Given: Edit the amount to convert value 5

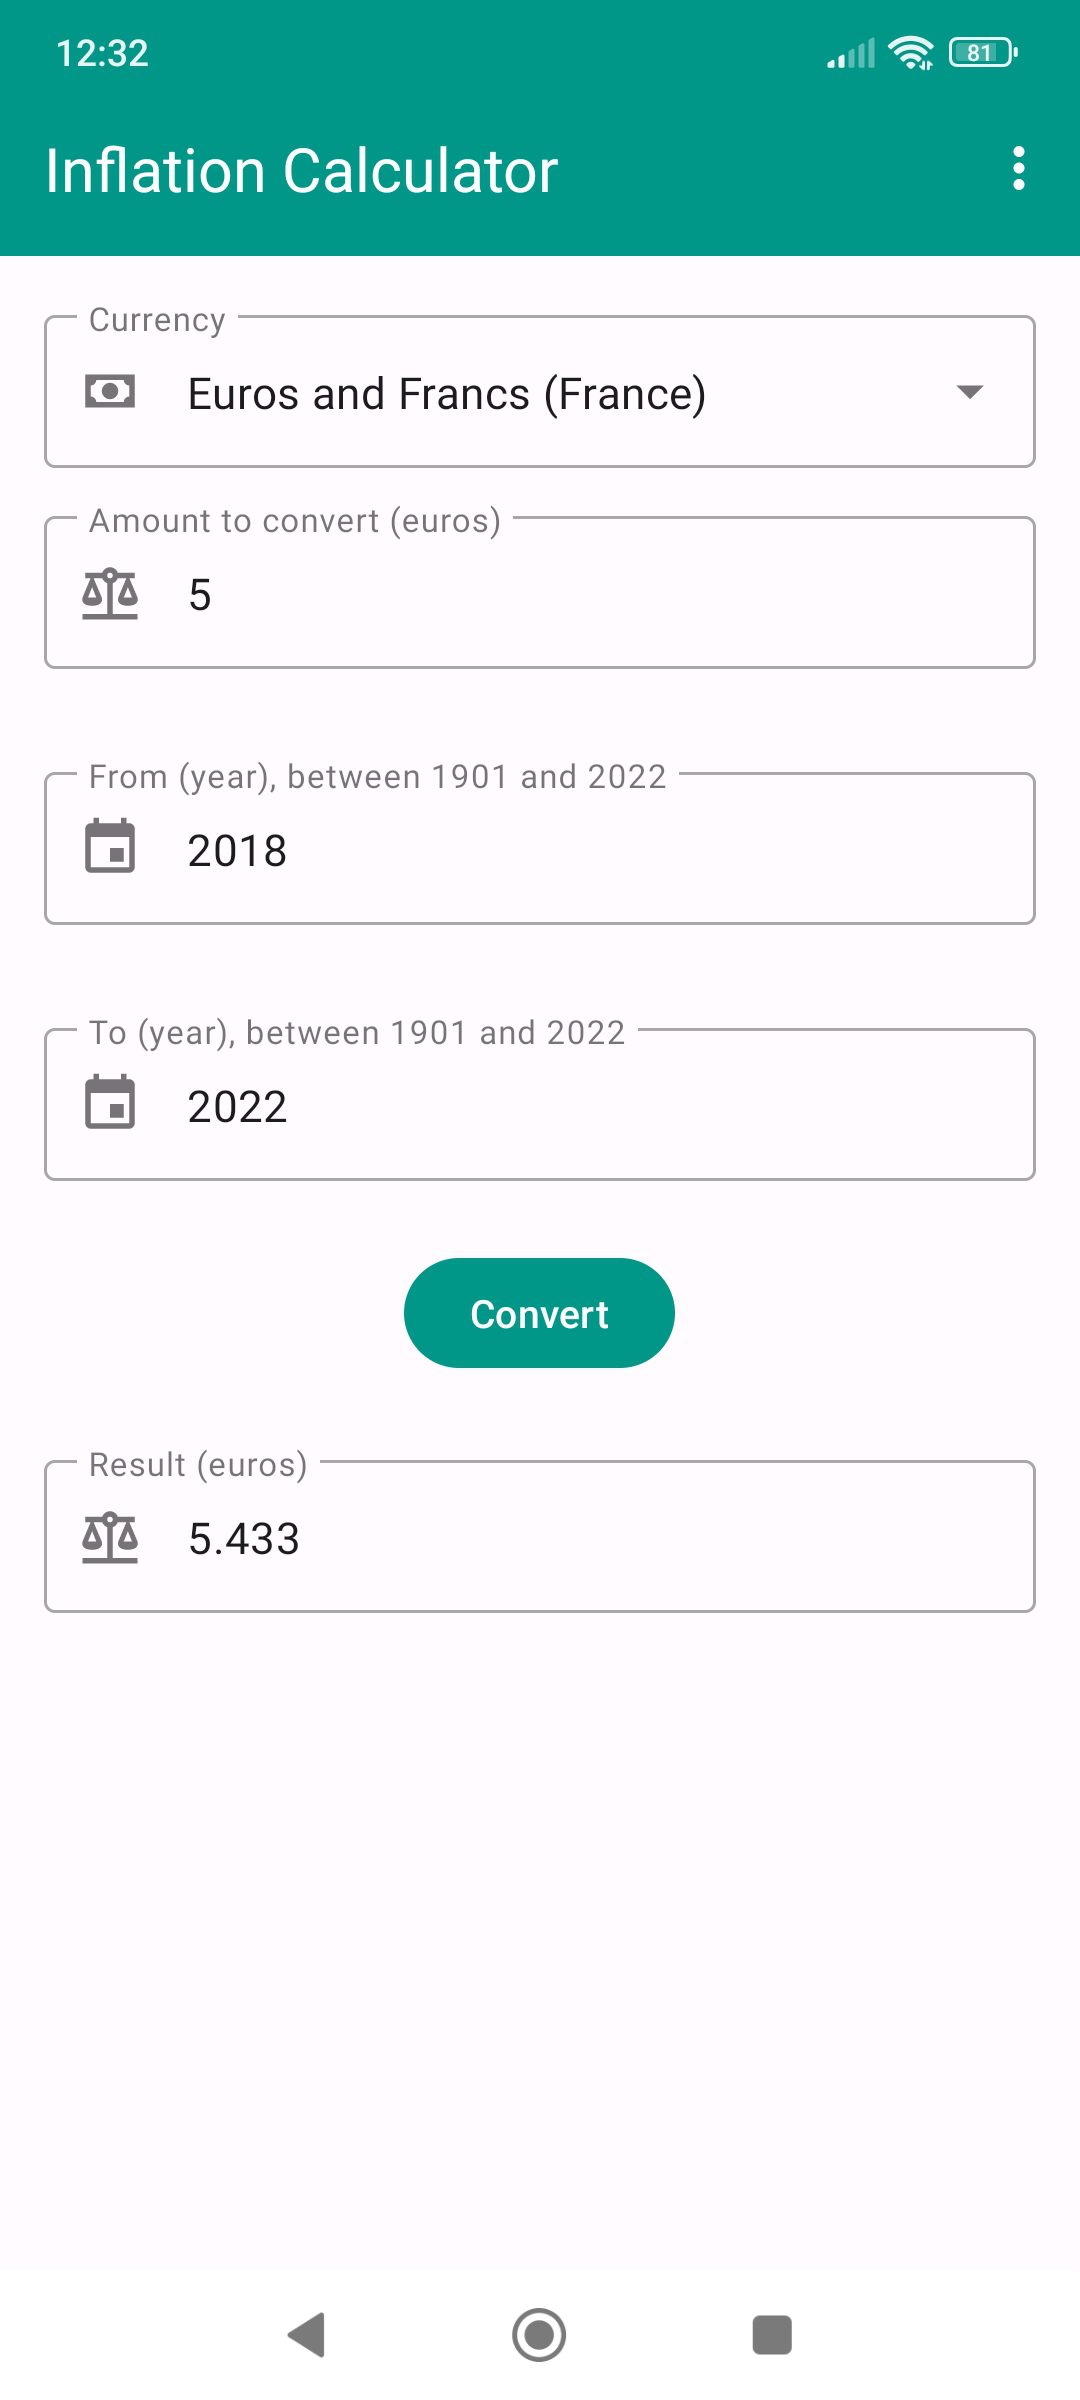Looking at the screenshot, I should 600,595.
